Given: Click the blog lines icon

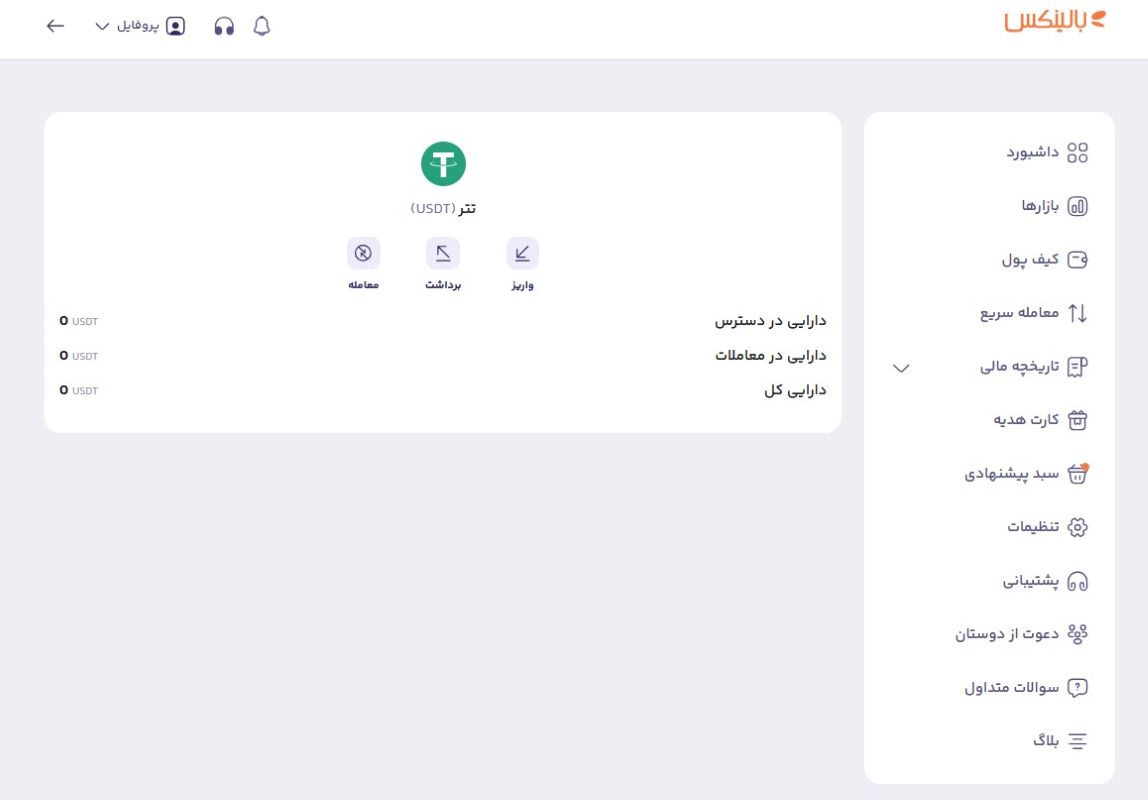Looking at the screenshot, I should [1077, 741].
